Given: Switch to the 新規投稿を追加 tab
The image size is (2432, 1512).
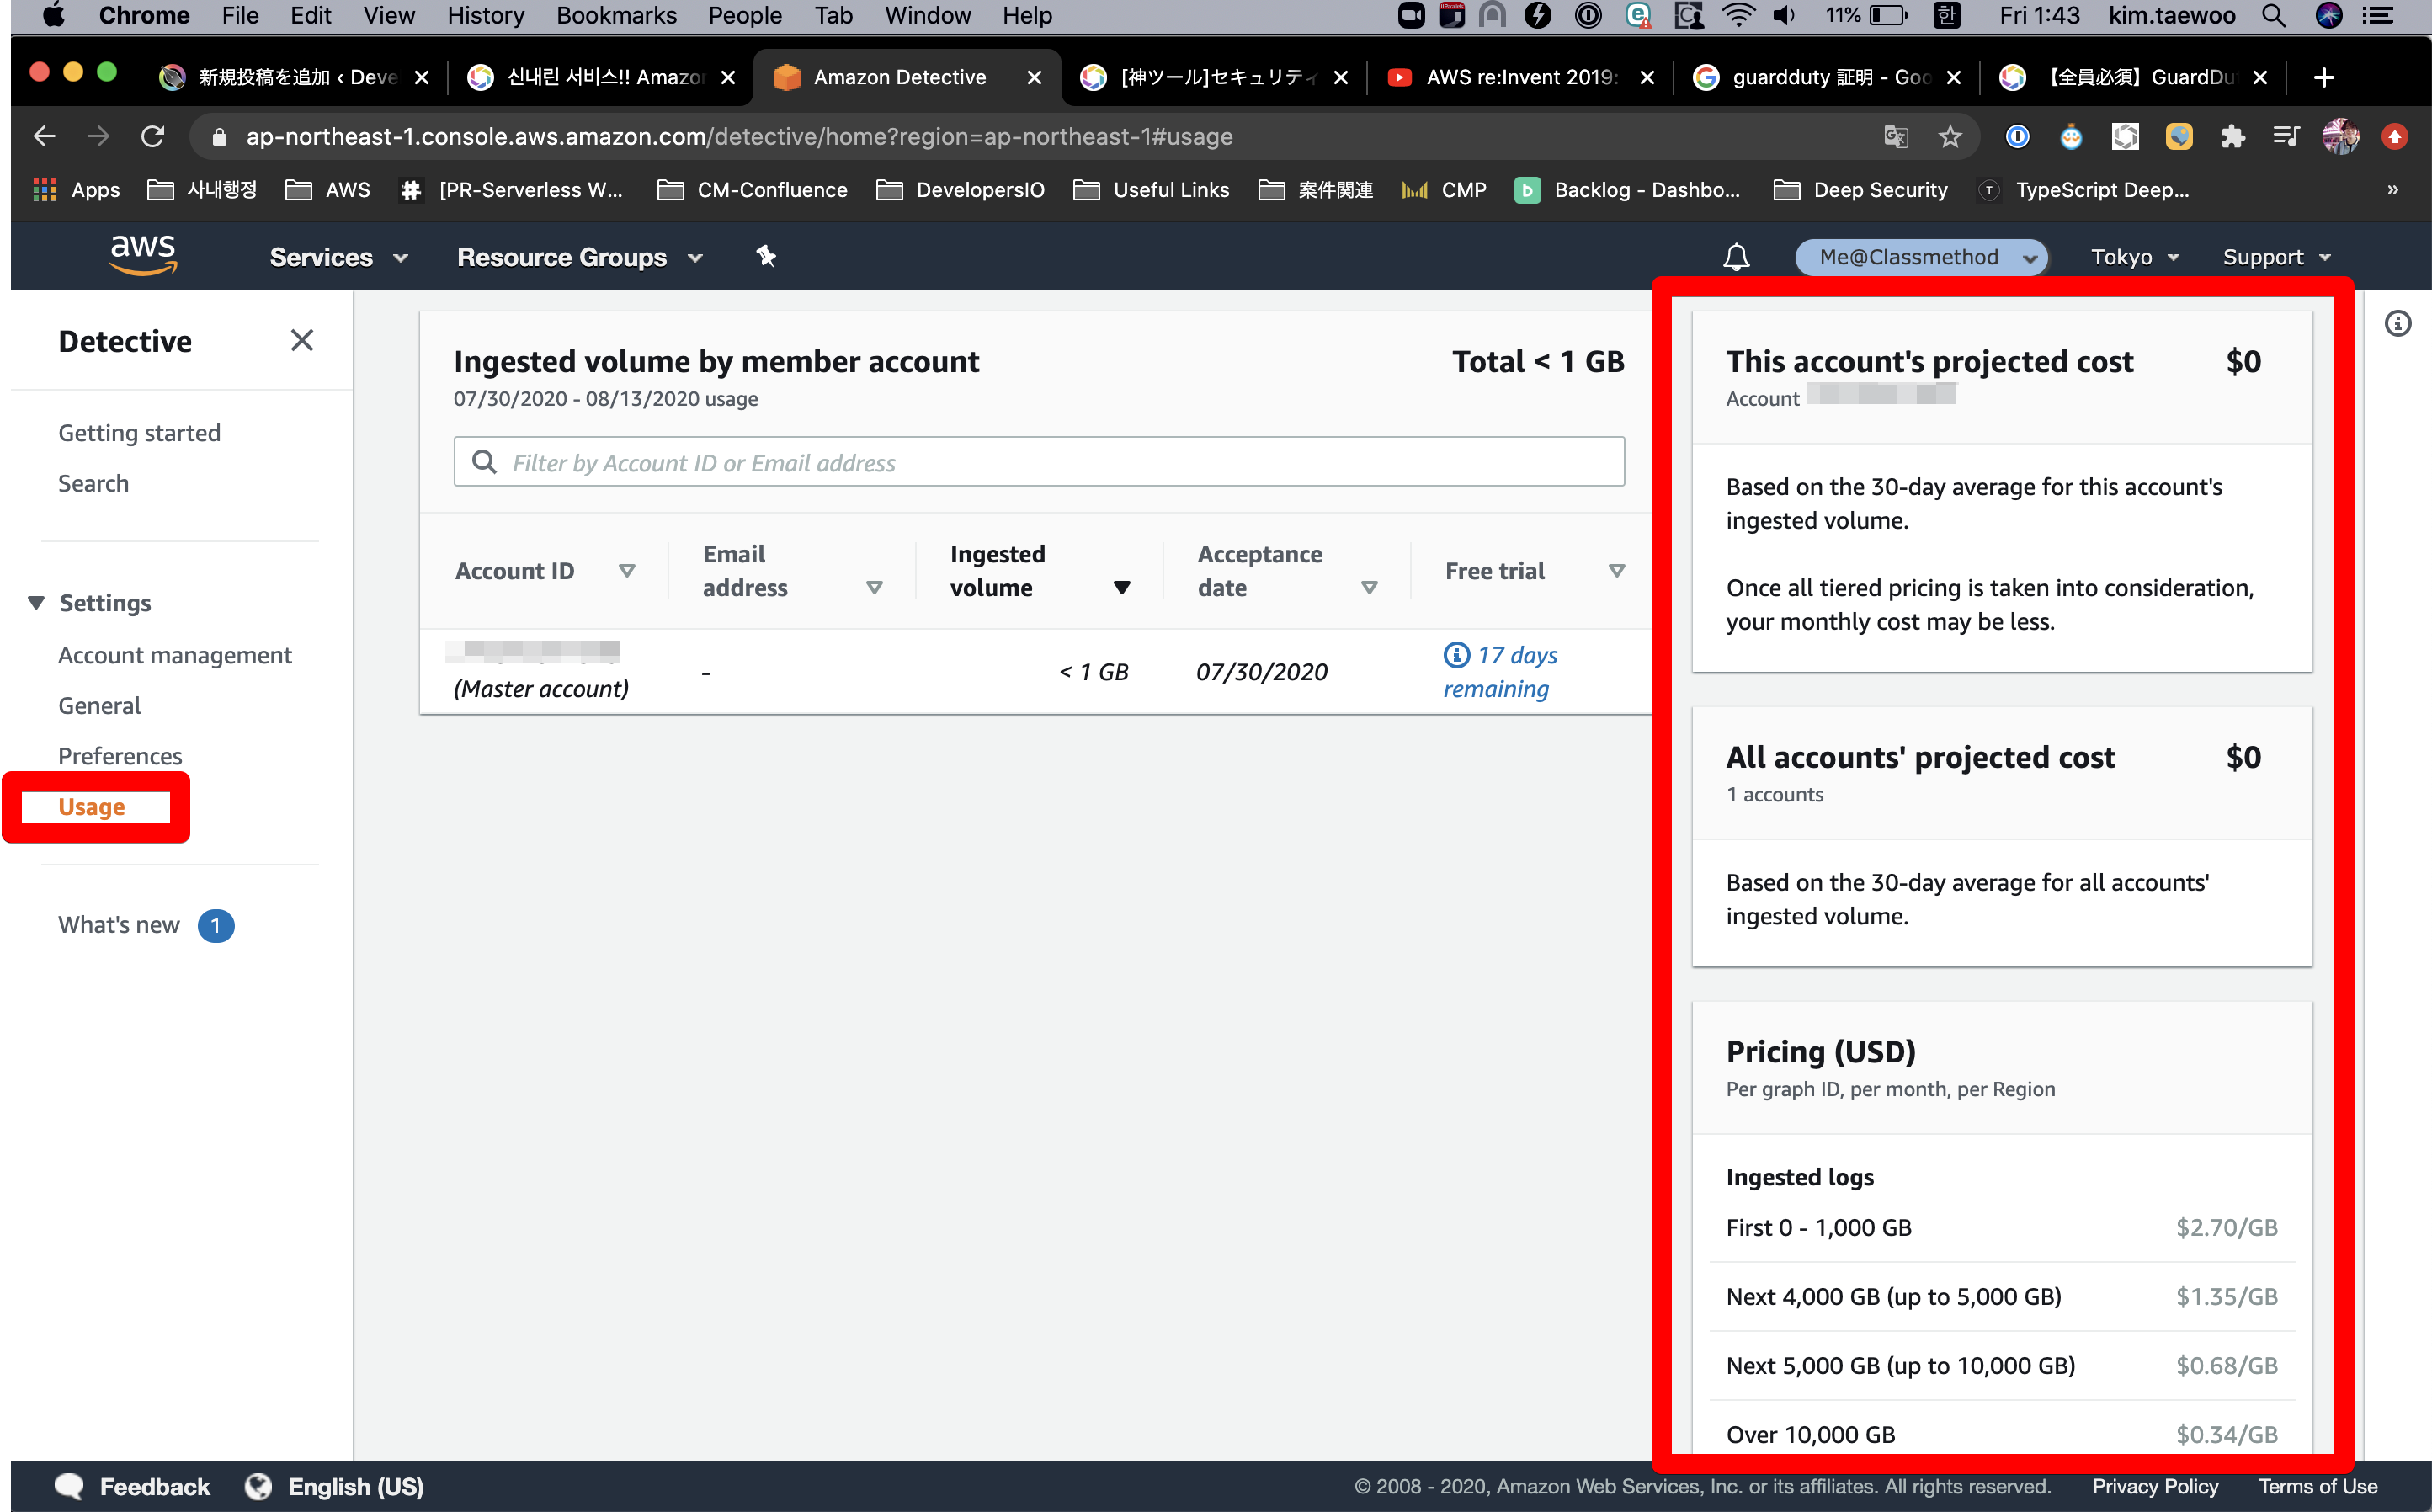Looking at the screenshot, I should click(x=294, y=77).
